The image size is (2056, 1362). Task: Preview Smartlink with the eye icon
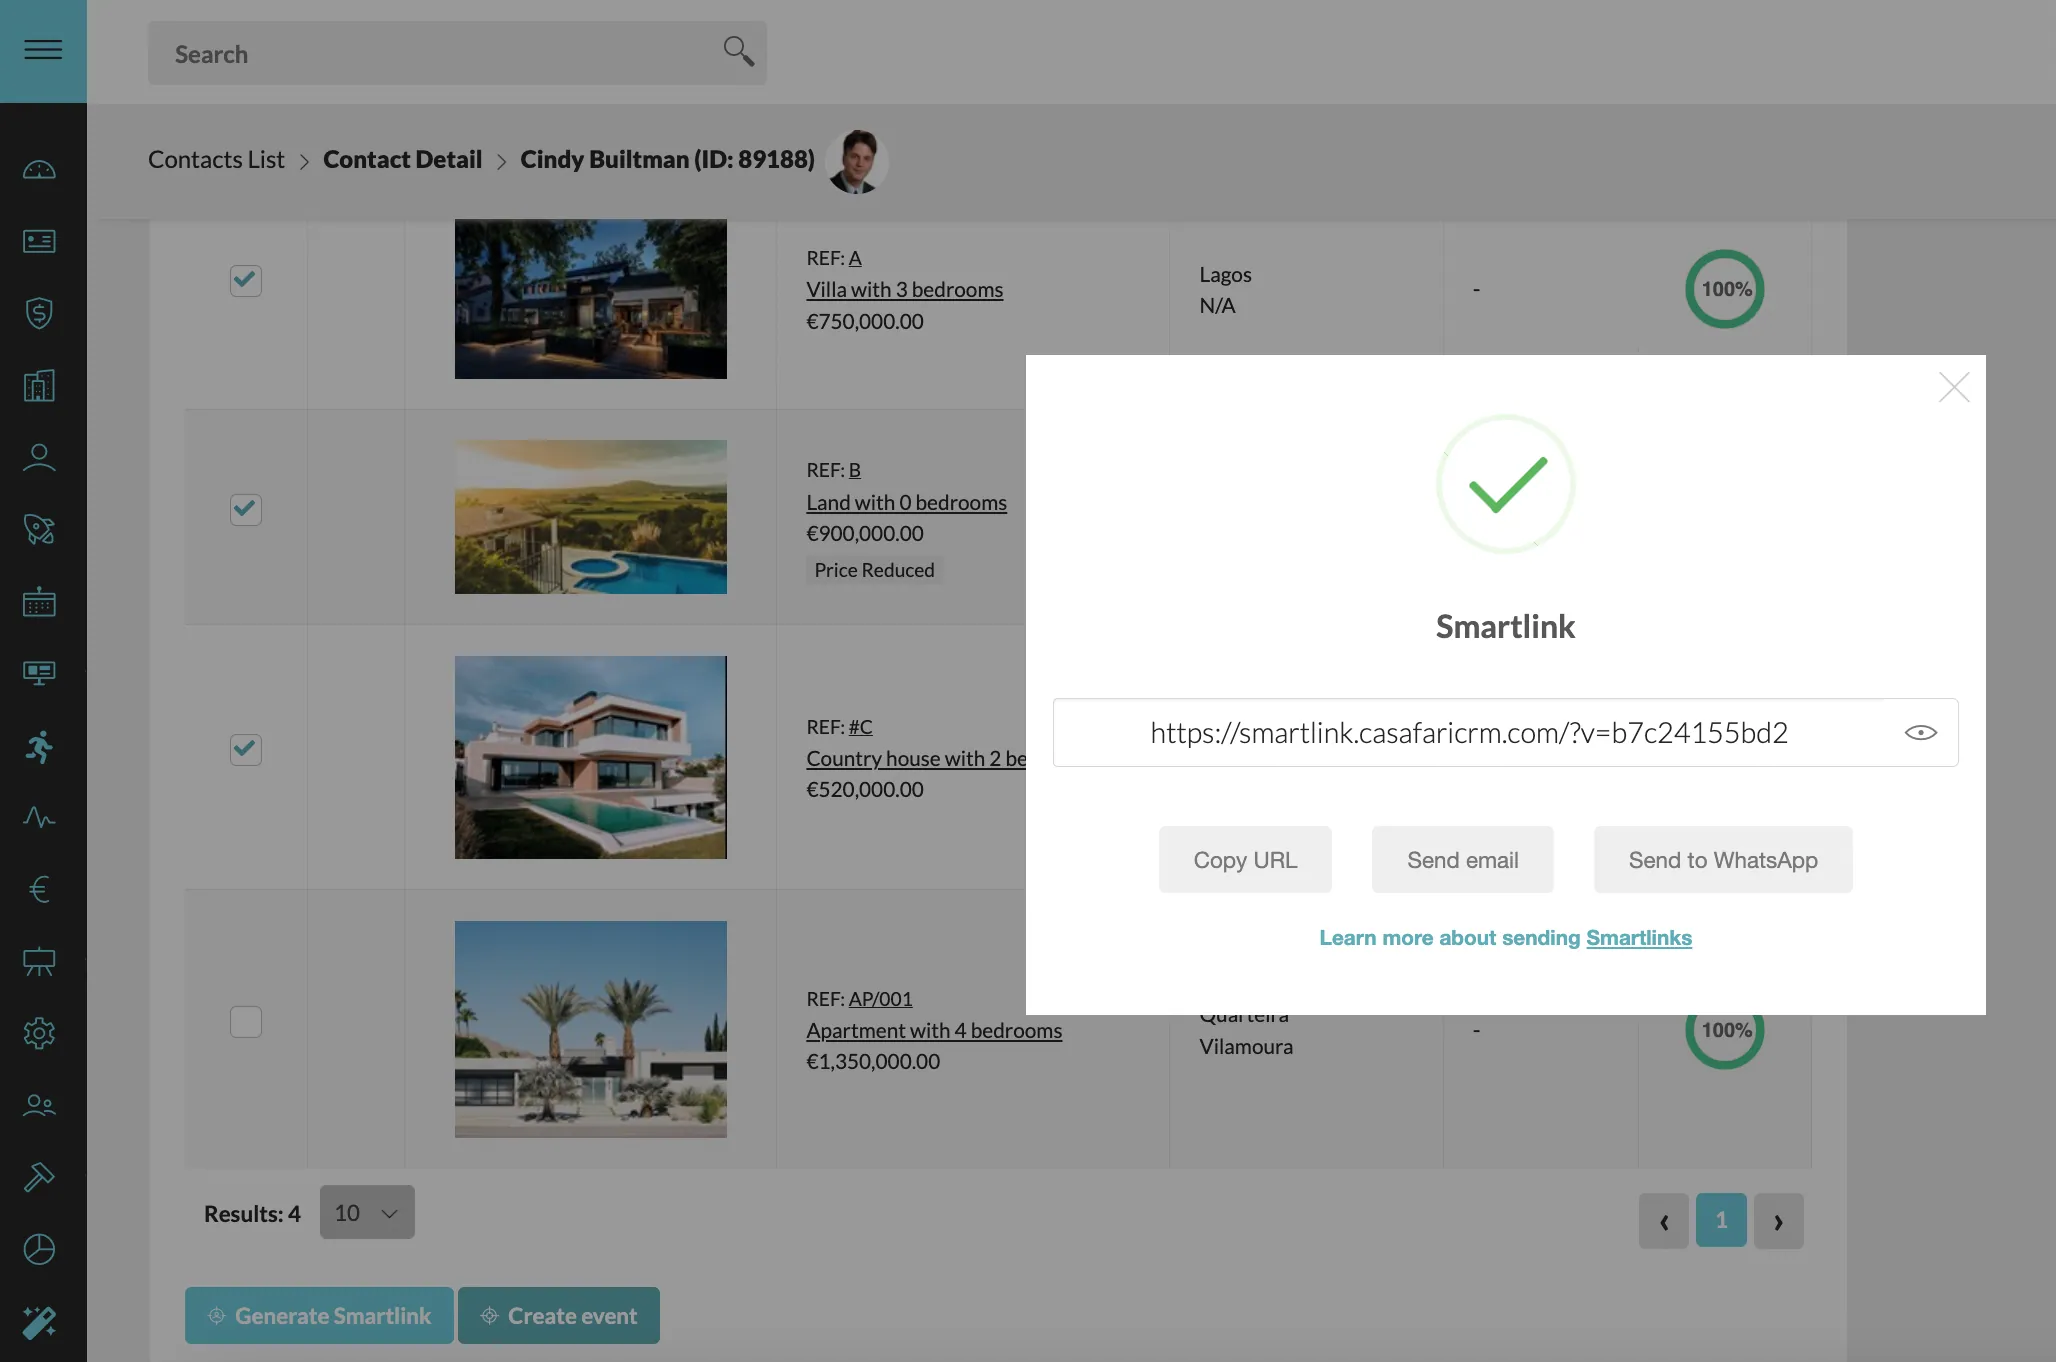pyautogui.click(x=1920, y=733)
